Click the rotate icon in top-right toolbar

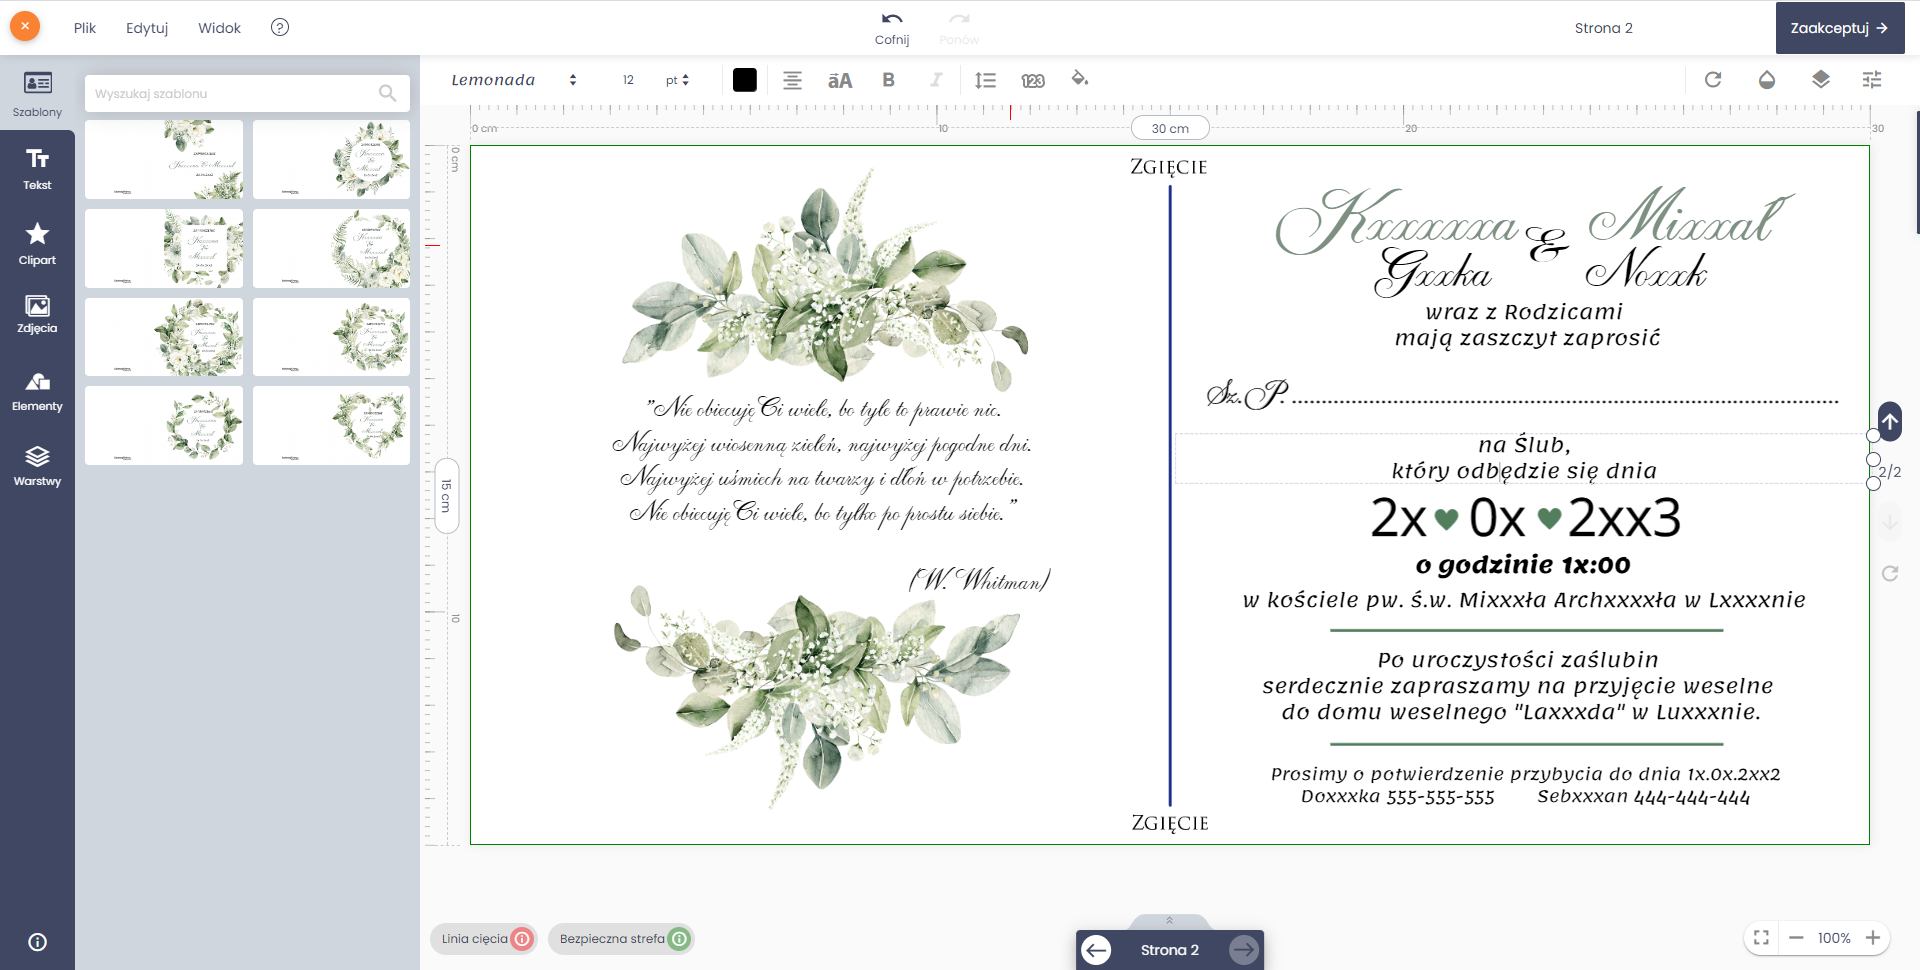click(x=1713, y=79)
